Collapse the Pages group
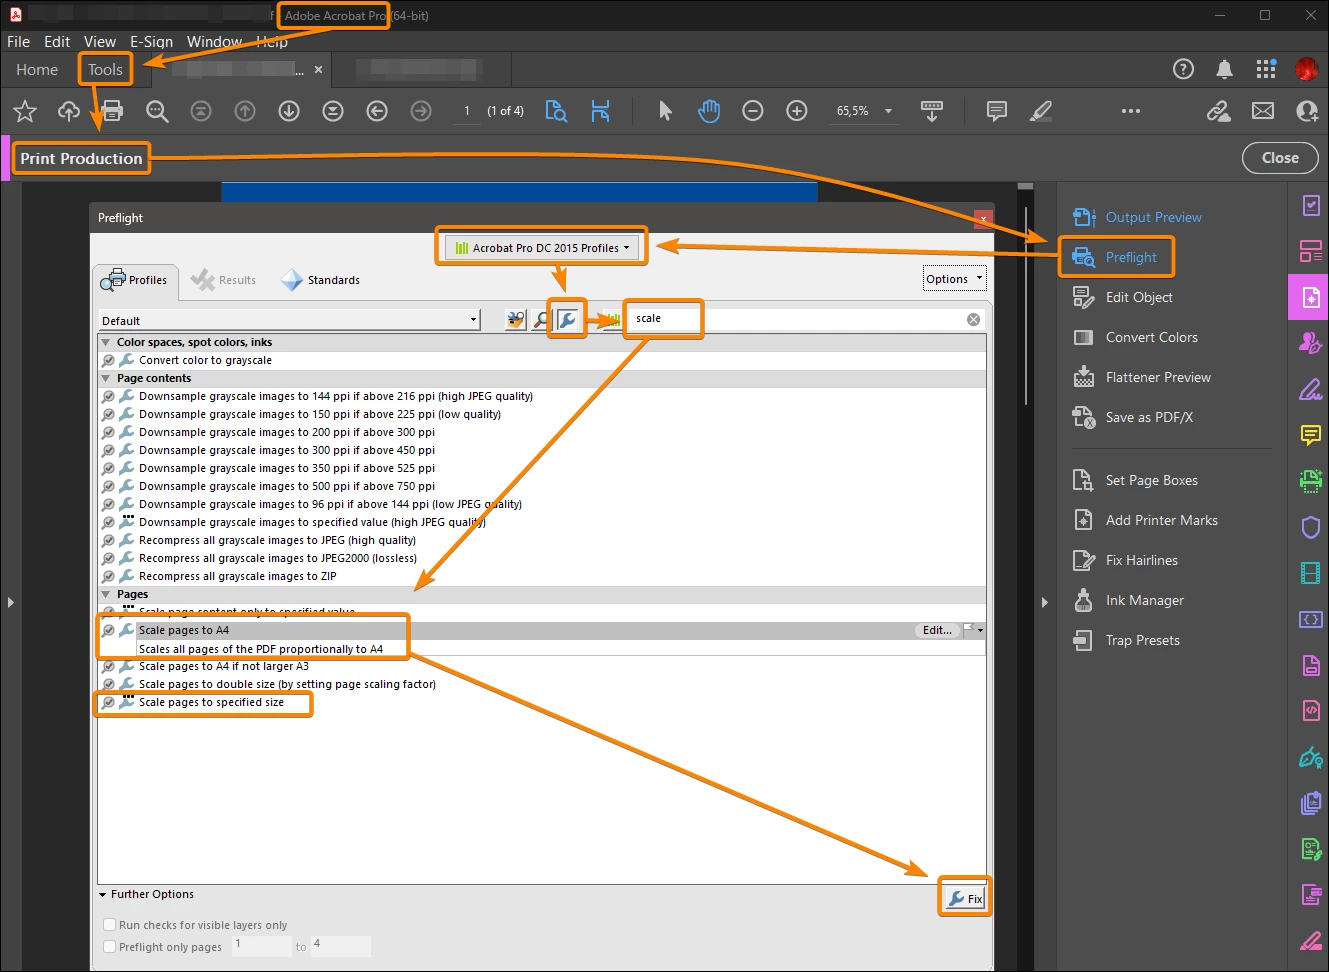Viewport: 1329px width, 972px height. coord(106,594)
